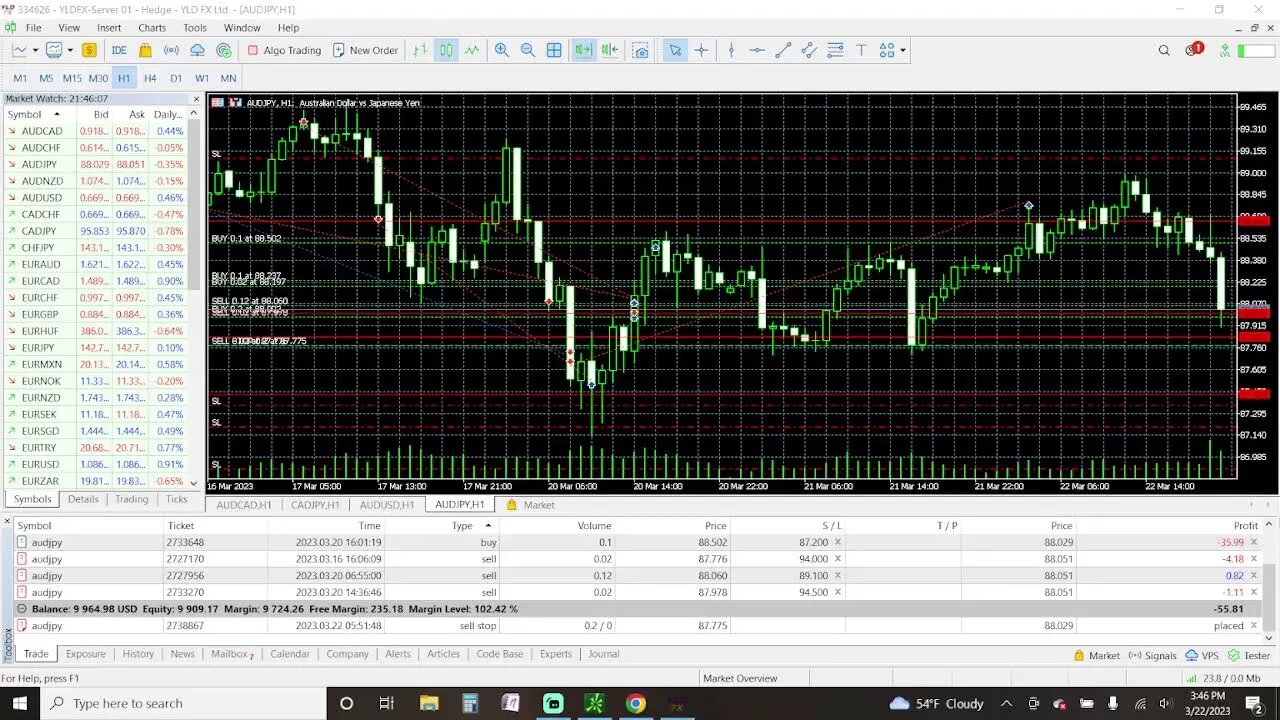Image resolution: width=1280 pixels, height=720 pixels.
Task: Select the crosshair tool
Action: tap(701, 50)
